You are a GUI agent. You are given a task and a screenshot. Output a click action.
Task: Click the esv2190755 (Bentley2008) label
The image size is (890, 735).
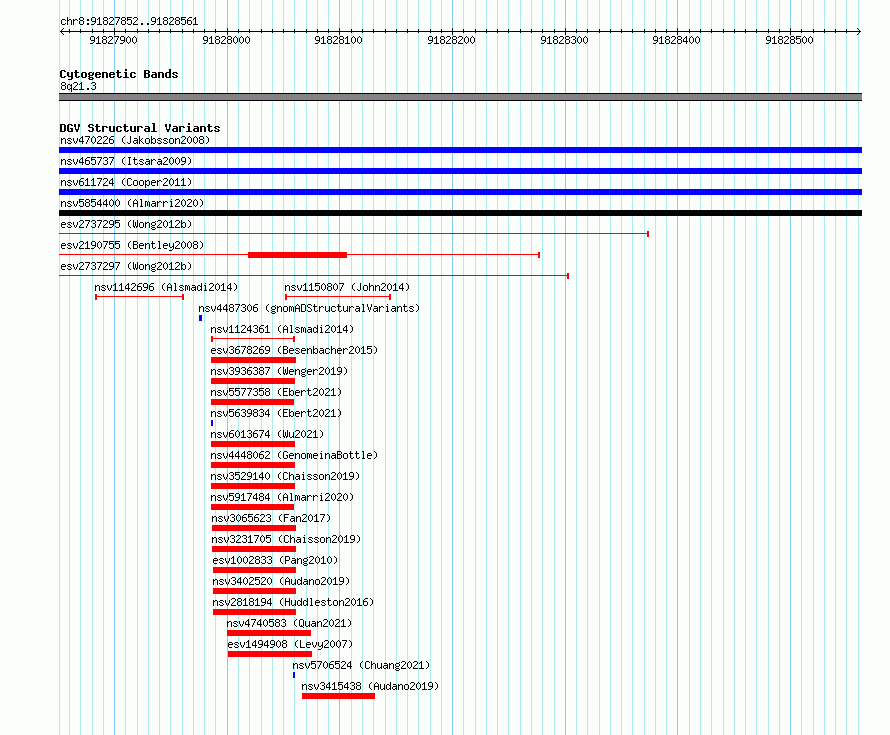[x=132, y=245]
